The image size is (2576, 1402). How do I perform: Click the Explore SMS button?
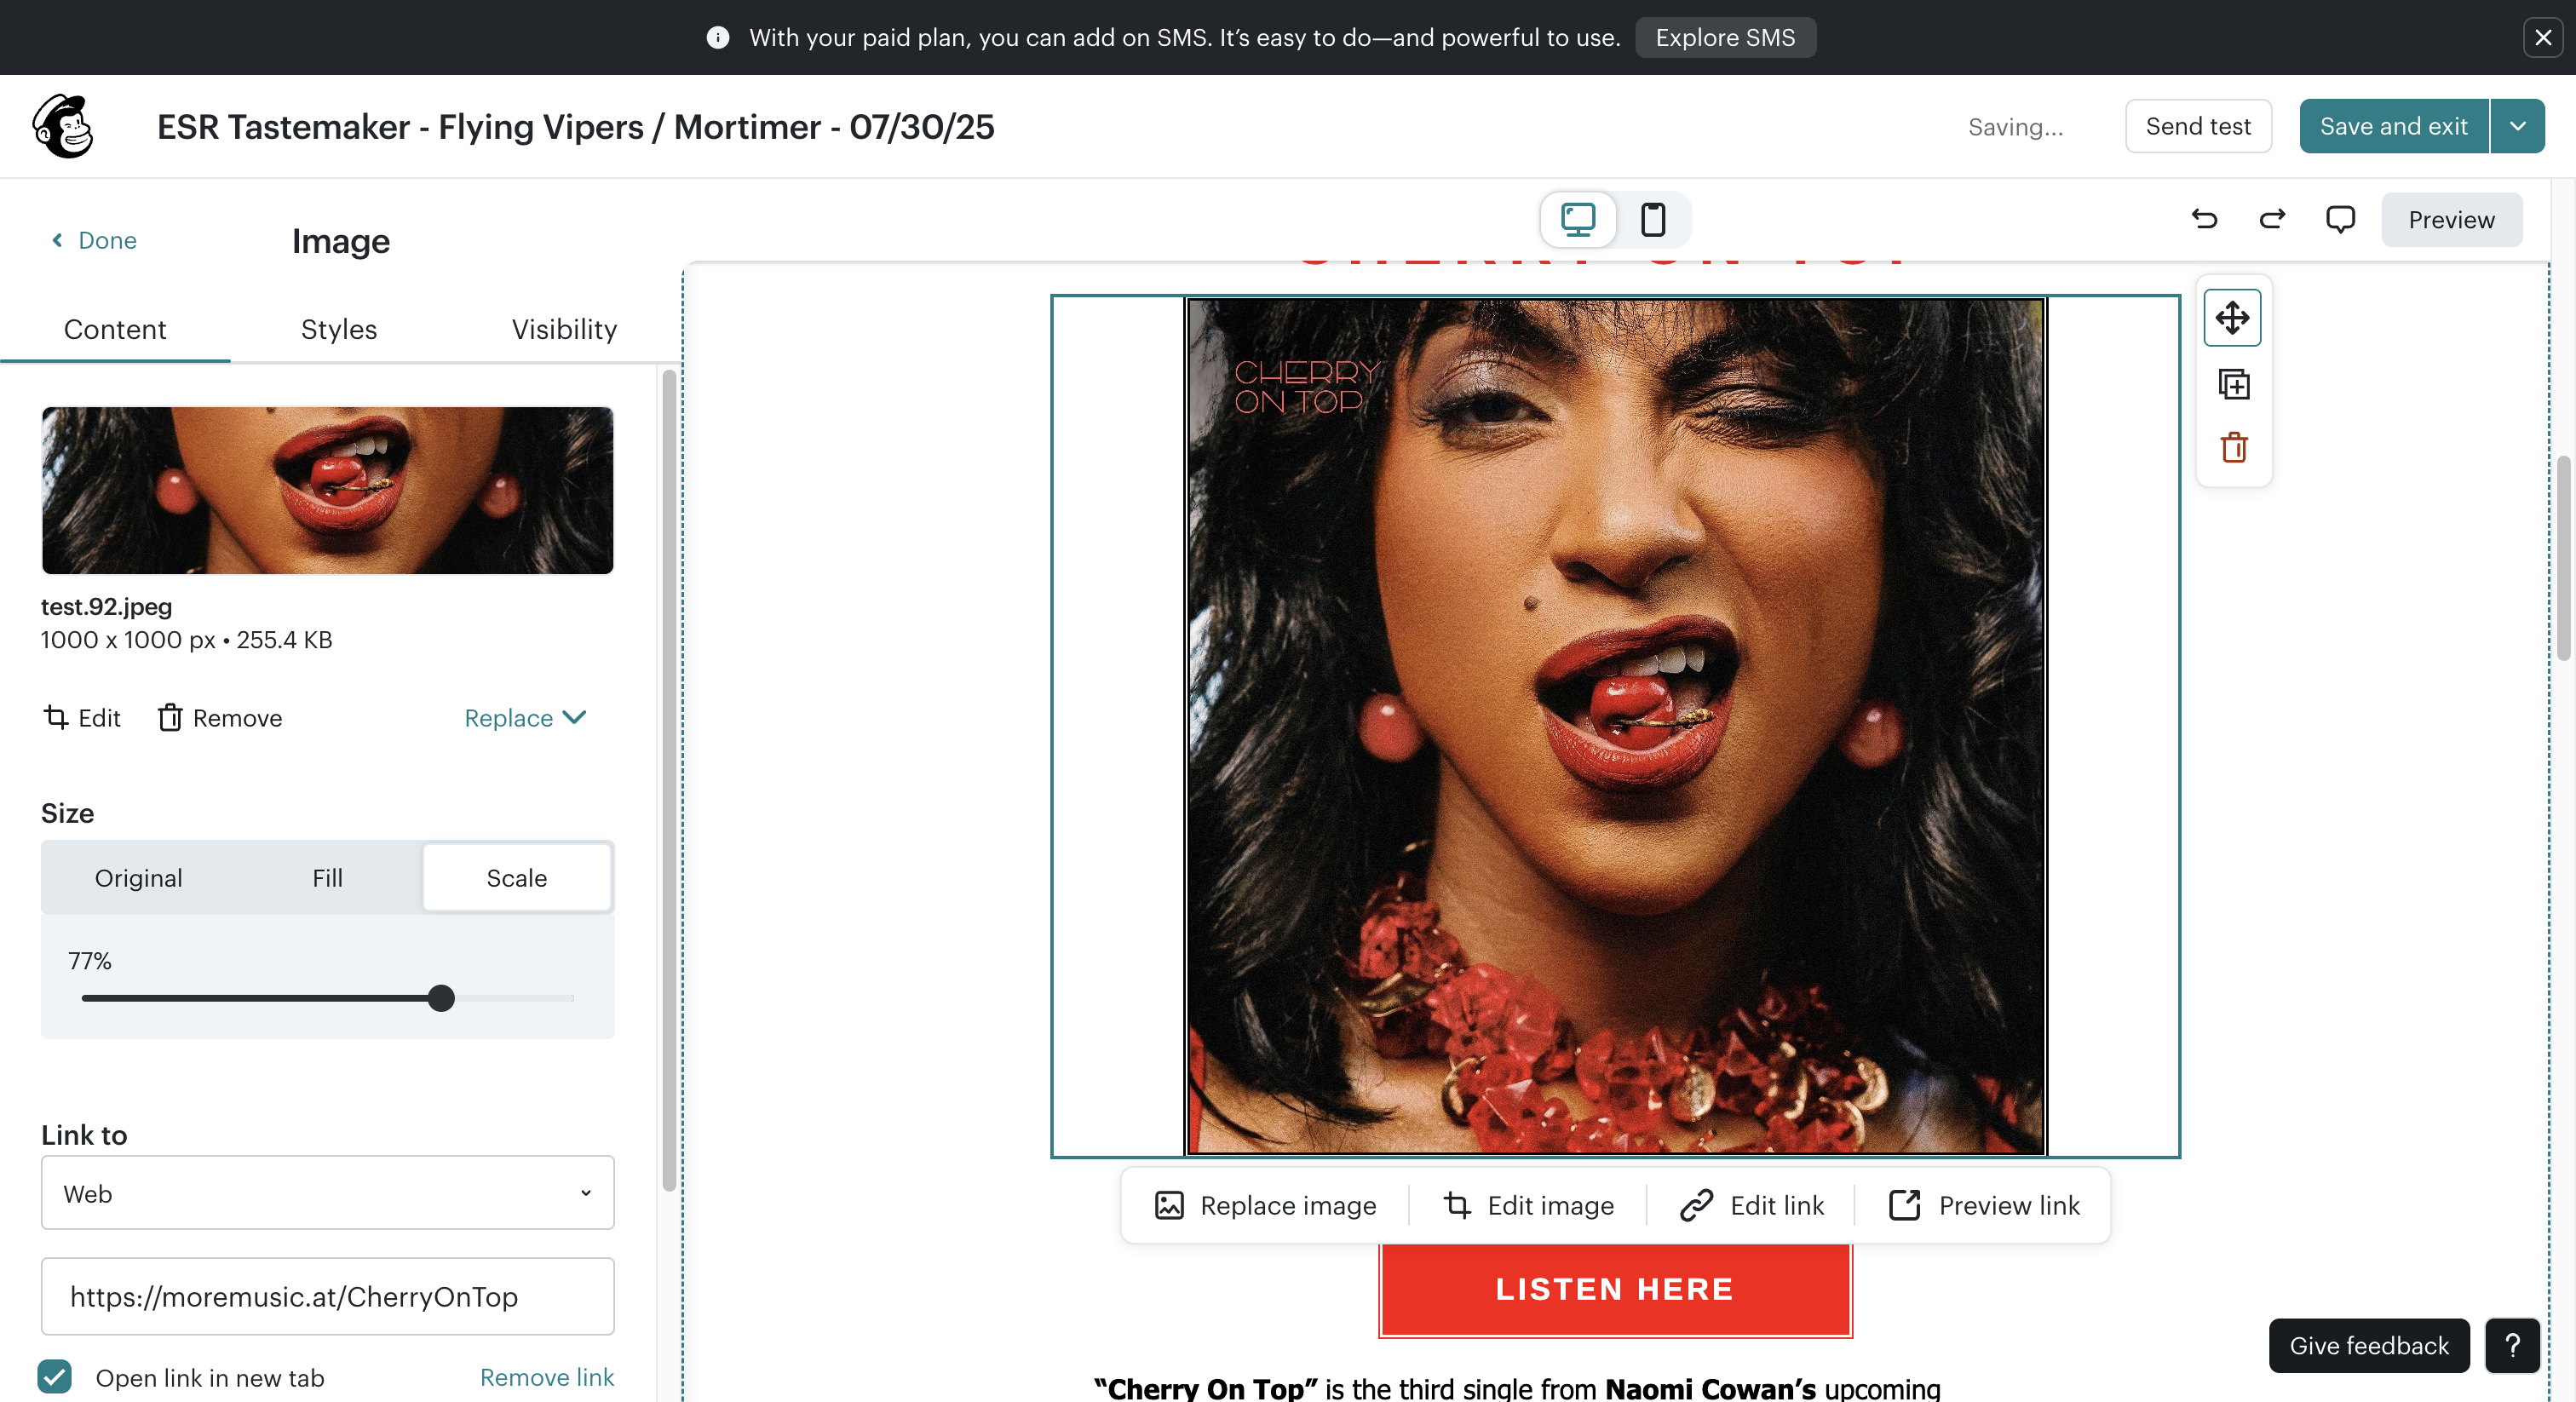1725,37
